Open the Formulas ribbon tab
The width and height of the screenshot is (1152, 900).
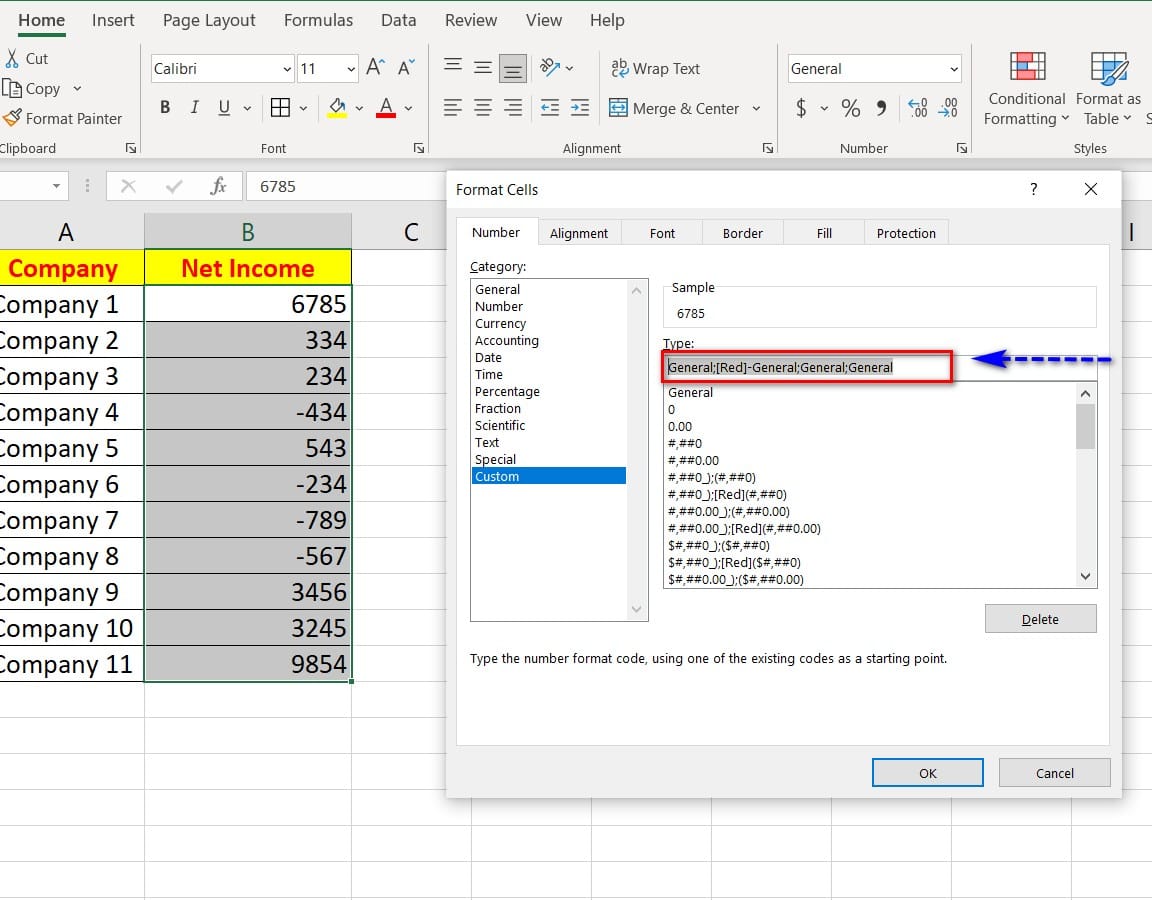tap(318, 20)
